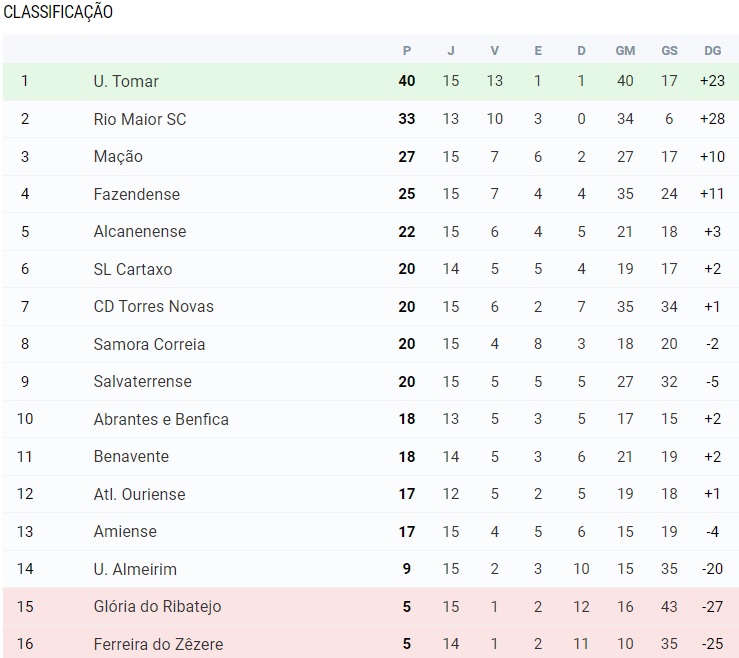The width and height of the screenshot is (739, 658).
Task: Select CD Torres Novas team
Action: click(x=153, y=306)
